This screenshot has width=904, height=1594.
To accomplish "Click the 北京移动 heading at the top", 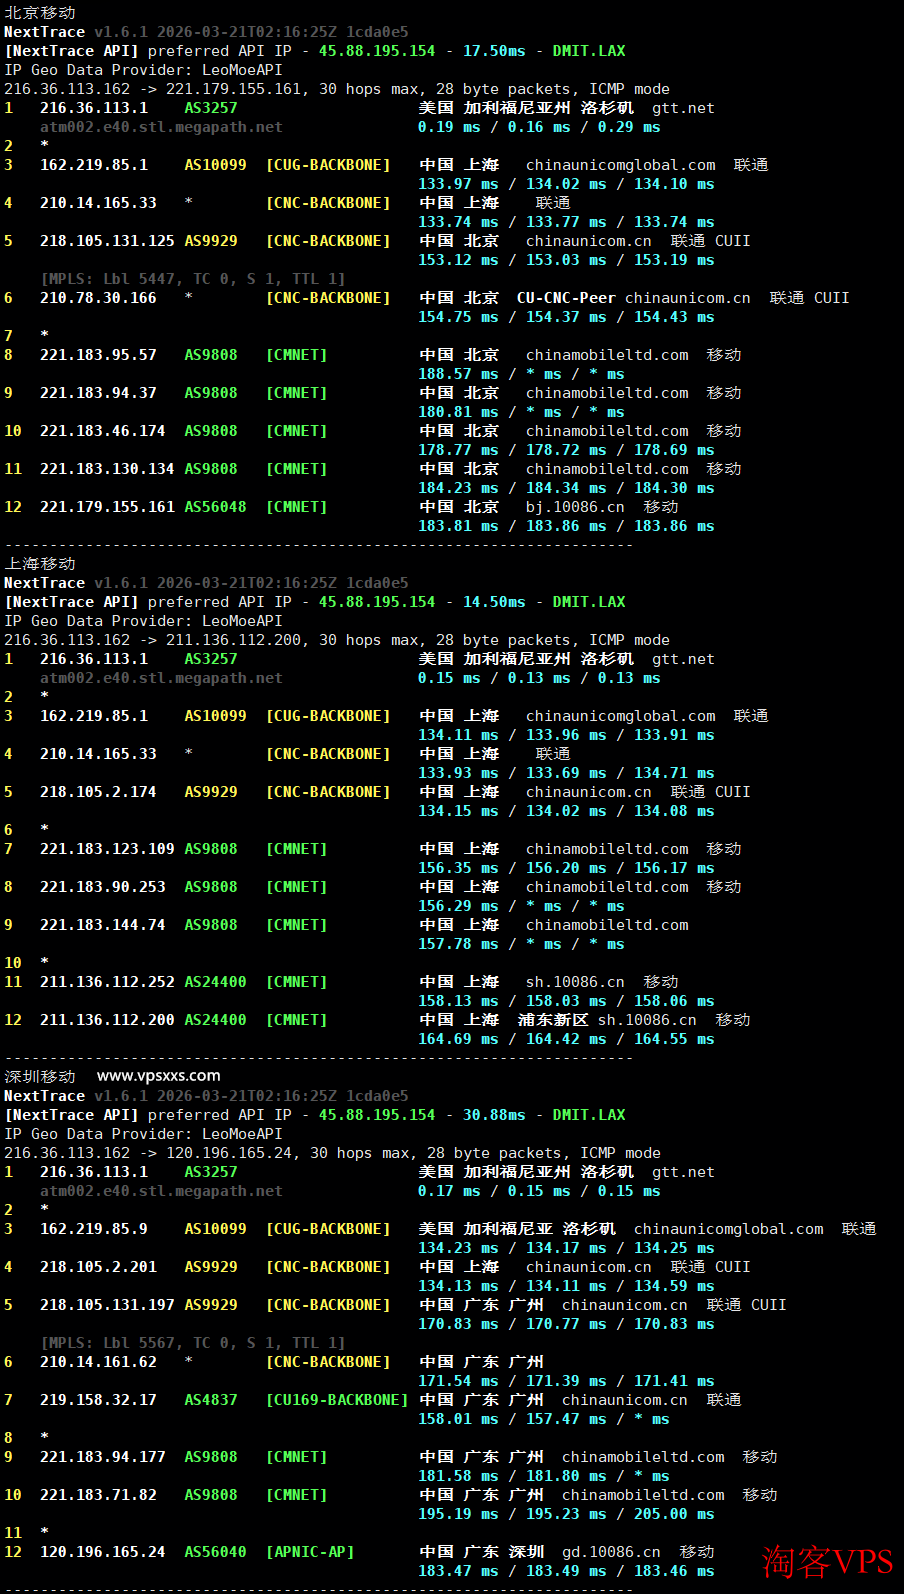I will coord(40,13).
